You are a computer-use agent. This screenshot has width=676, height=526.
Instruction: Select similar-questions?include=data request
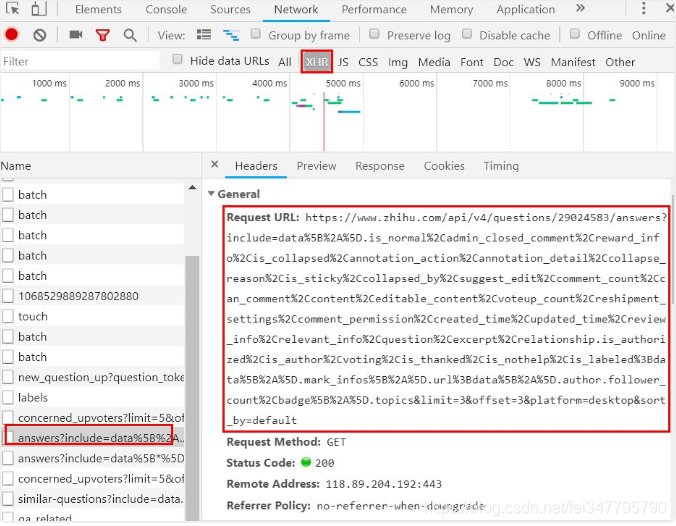pyautogui.click(x=93, y=499)
